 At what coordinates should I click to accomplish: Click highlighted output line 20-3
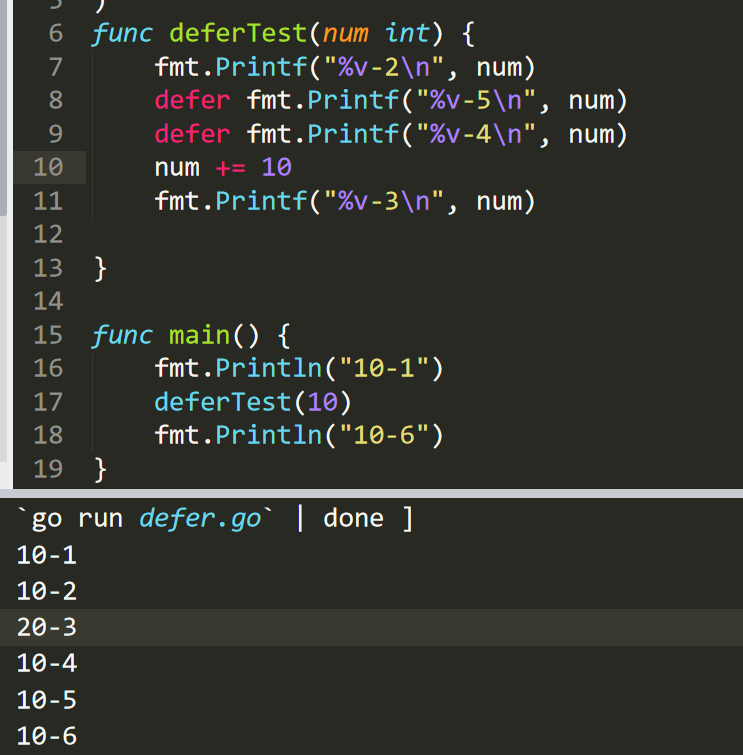pos(47,627)
